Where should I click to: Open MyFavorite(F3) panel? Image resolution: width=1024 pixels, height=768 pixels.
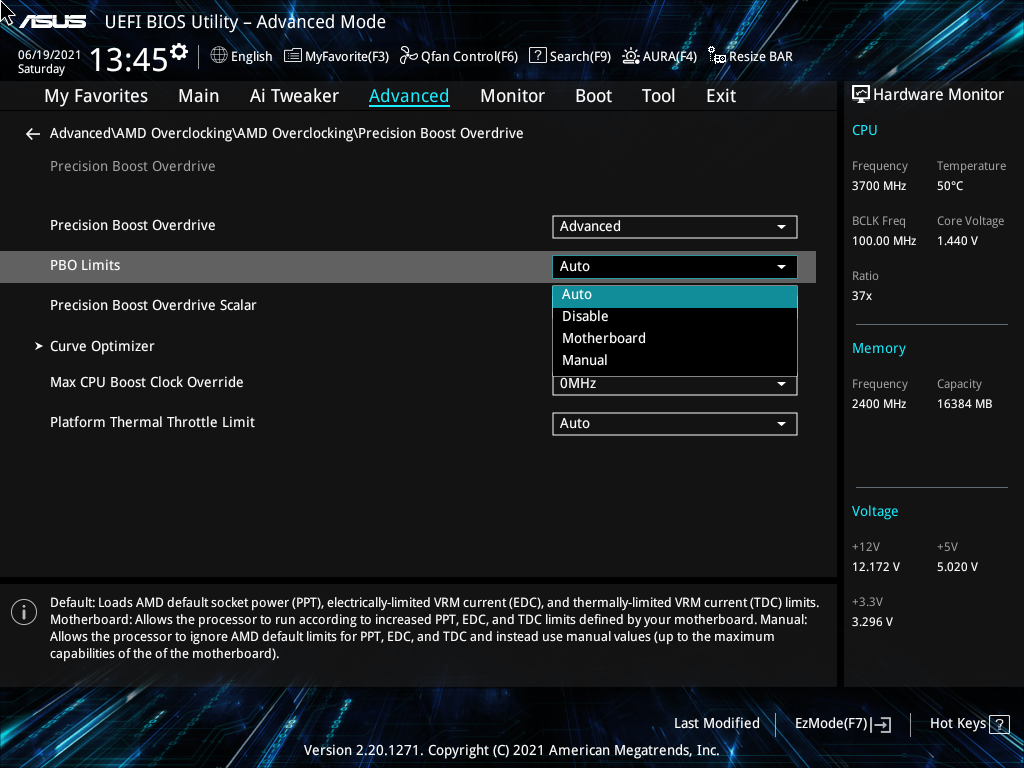tap(336, 56)
